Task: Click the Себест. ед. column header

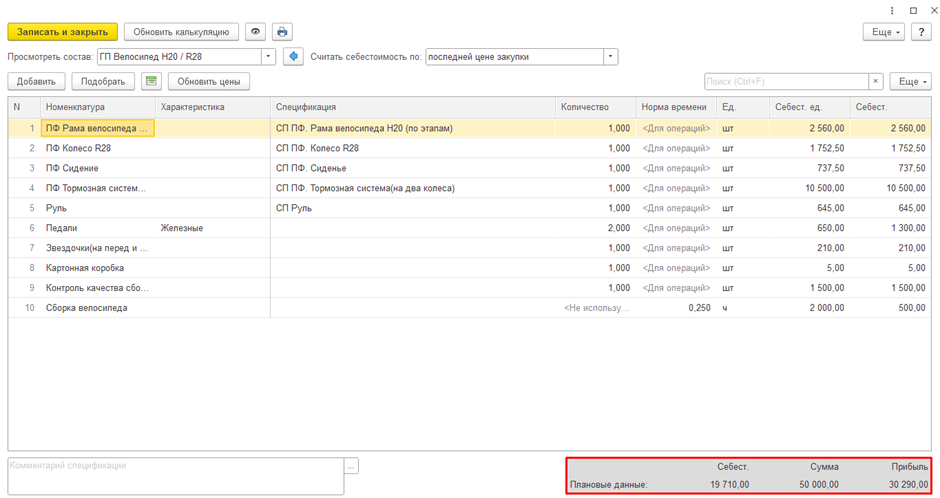Action: pyautogui.click(x=809, y=107)
